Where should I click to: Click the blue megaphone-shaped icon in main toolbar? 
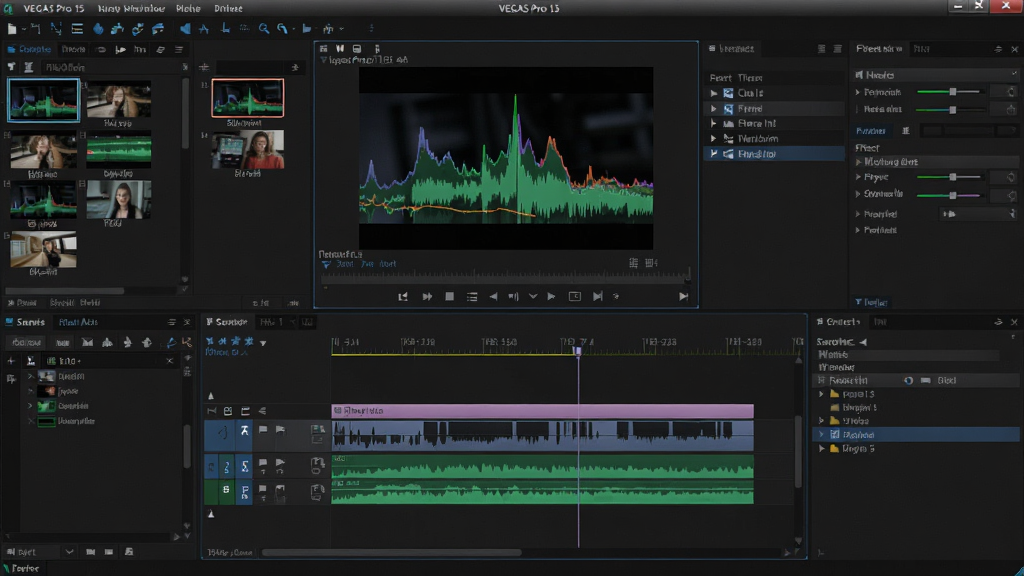point(185,29)
